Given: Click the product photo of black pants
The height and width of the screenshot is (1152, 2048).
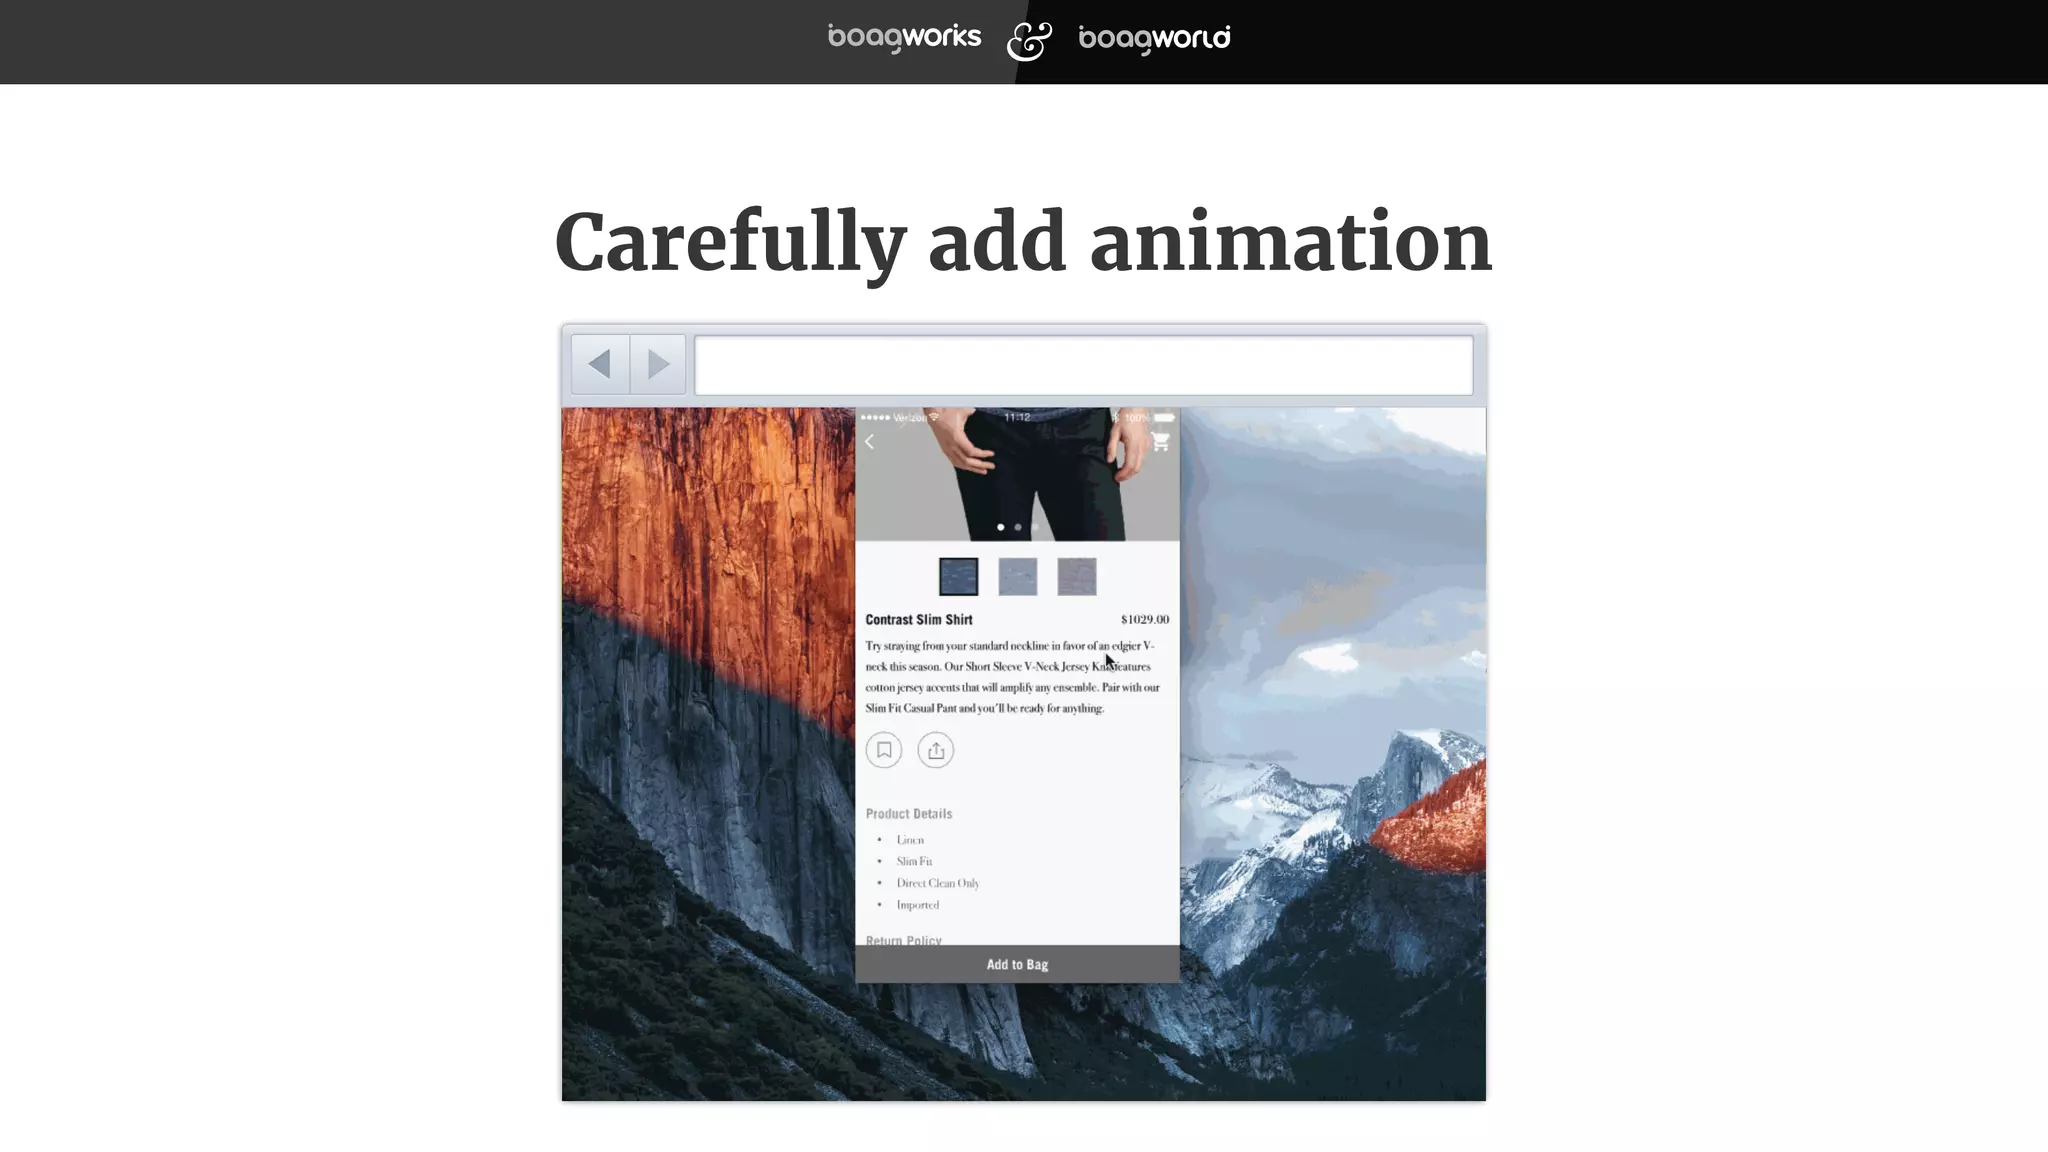Looking at the screenshot, I should pos(1018,474).
